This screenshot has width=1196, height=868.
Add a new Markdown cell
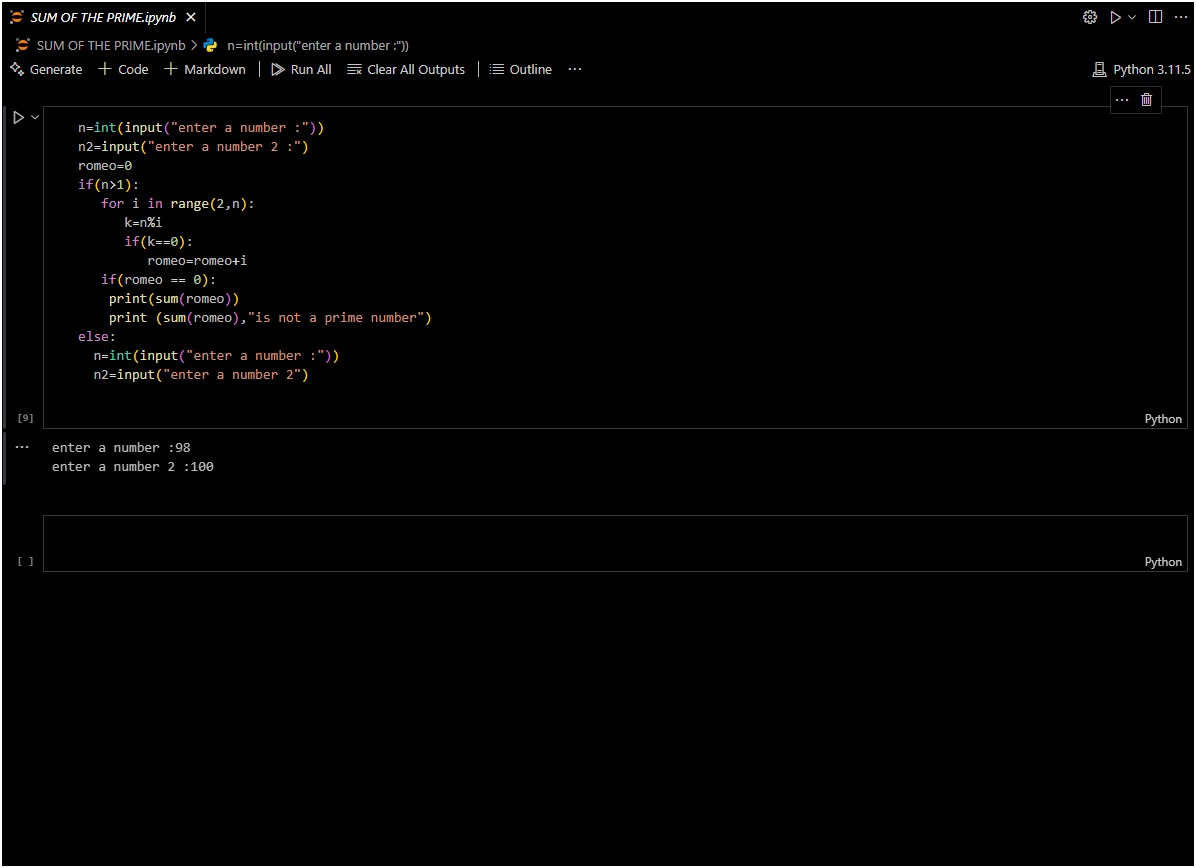(205, 69)
